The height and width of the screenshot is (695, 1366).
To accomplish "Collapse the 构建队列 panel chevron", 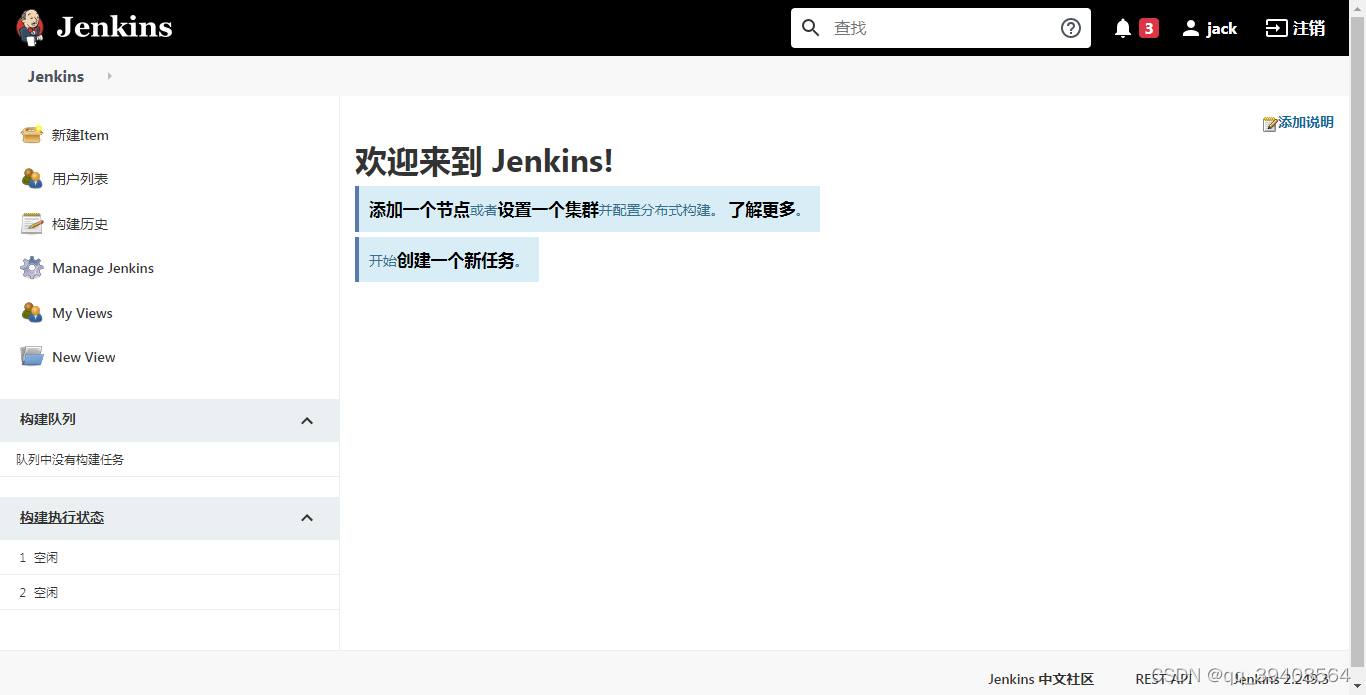I will pos(307,421).
